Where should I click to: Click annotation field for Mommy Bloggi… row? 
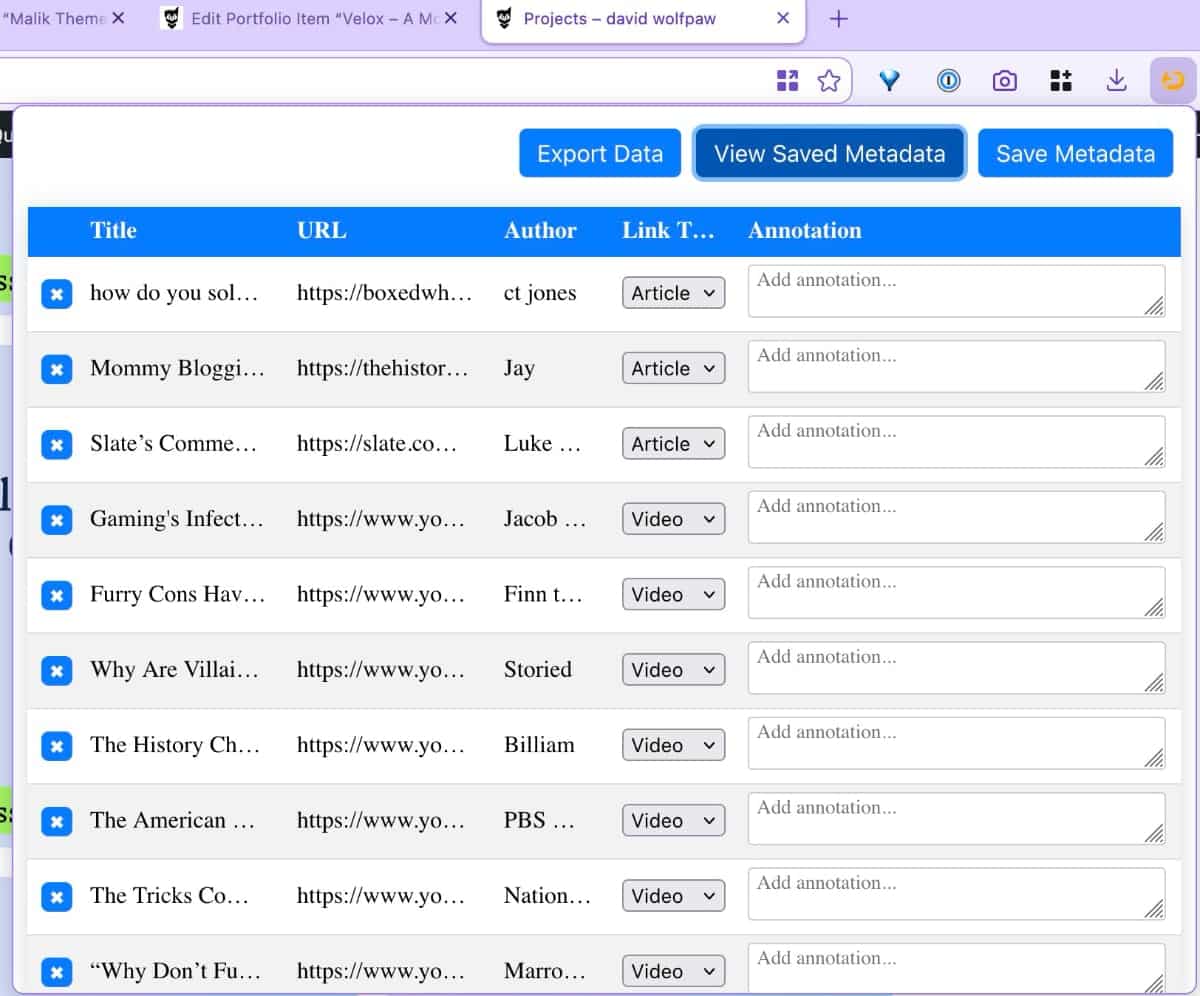956,366
